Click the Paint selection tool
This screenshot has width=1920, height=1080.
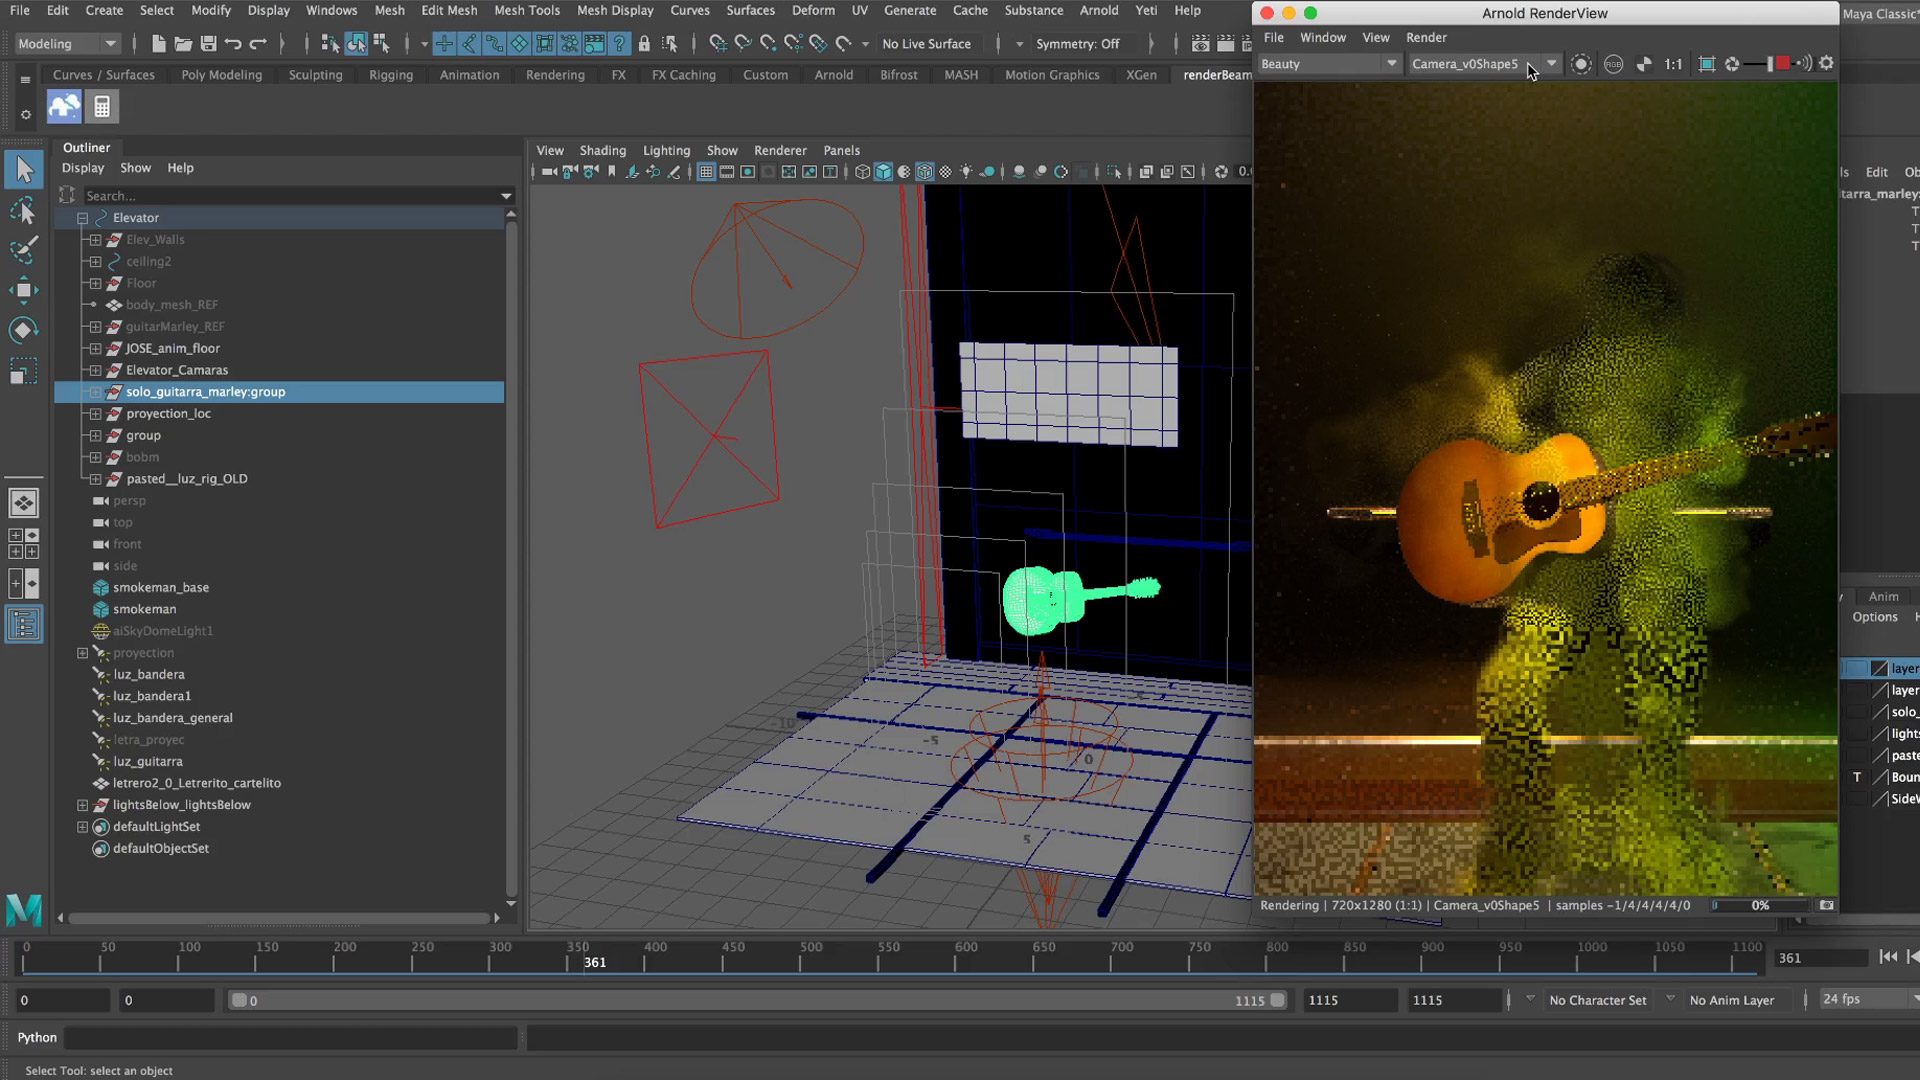[23, 250]
